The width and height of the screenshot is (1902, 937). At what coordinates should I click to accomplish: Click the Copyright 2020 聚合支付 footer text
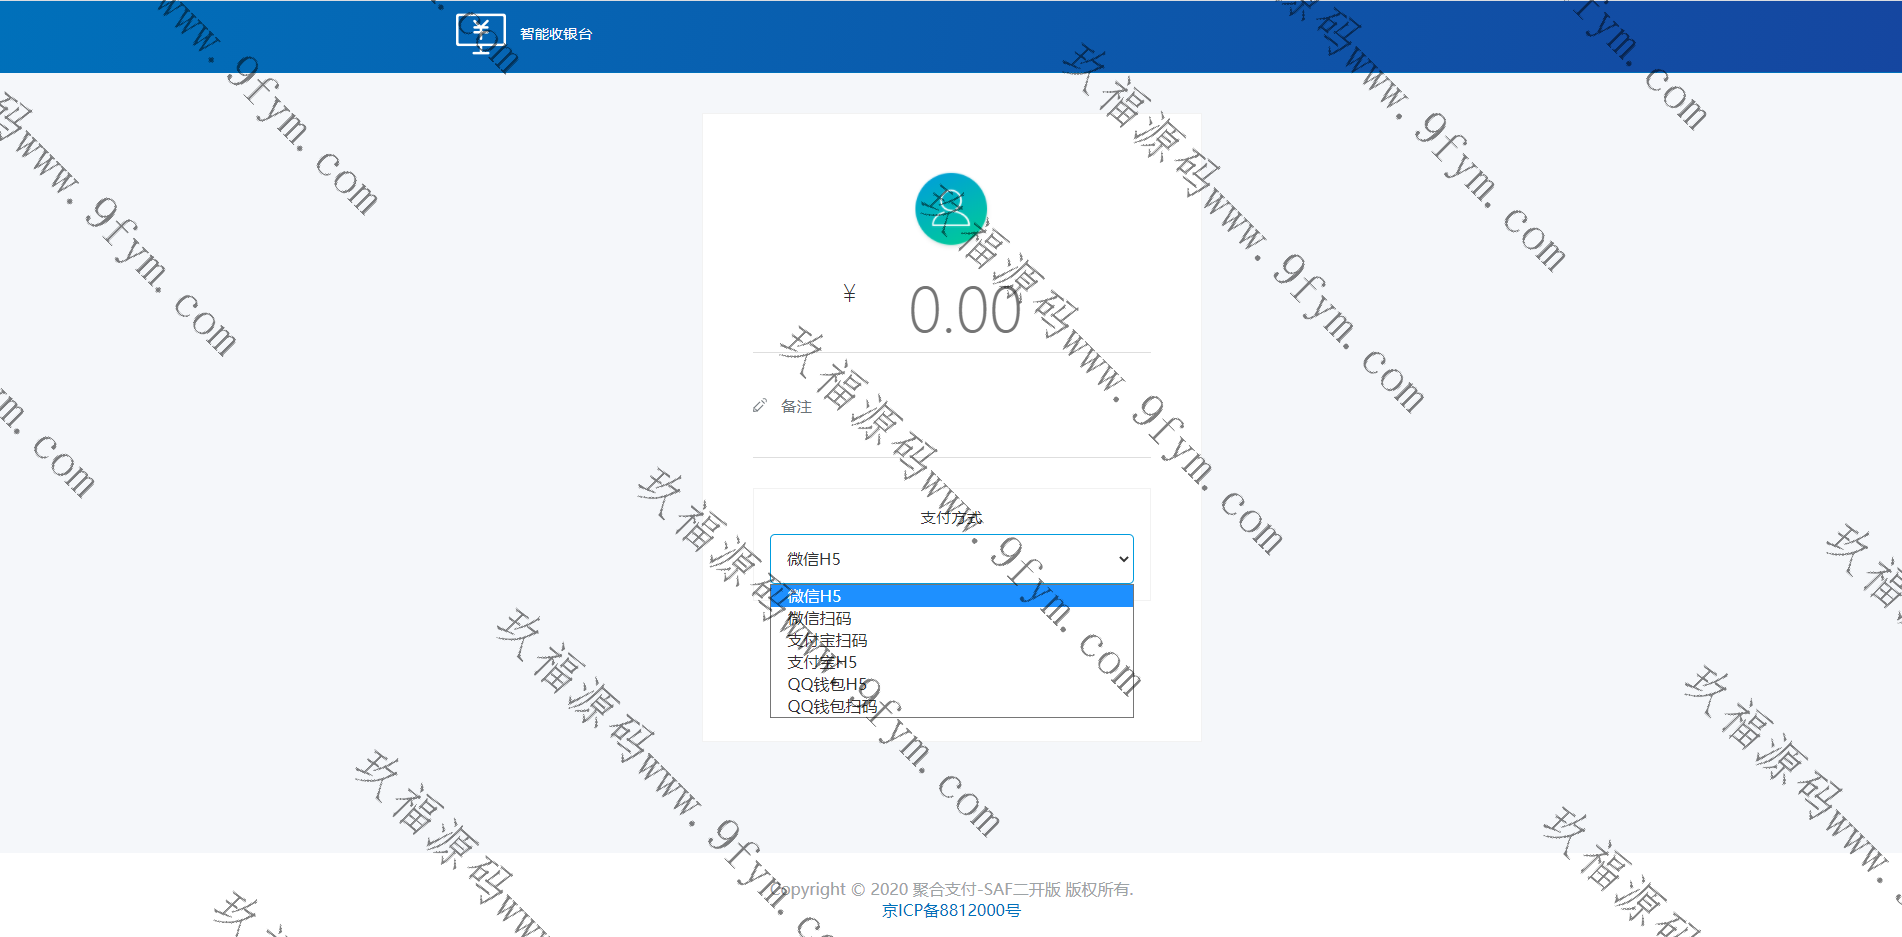951,889
